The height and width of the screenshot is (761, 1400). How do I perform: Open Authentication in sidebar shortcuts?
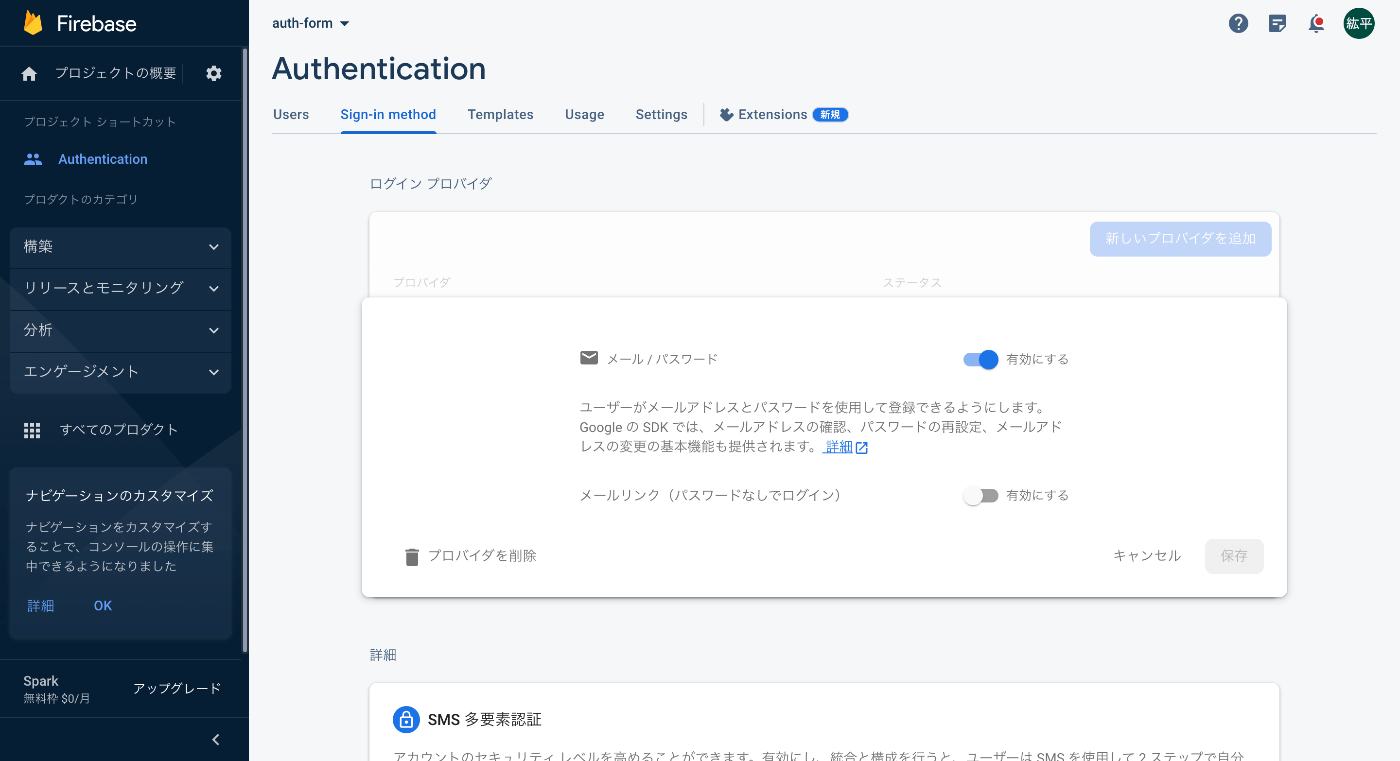pyautogui.click(x=103, y=159)
